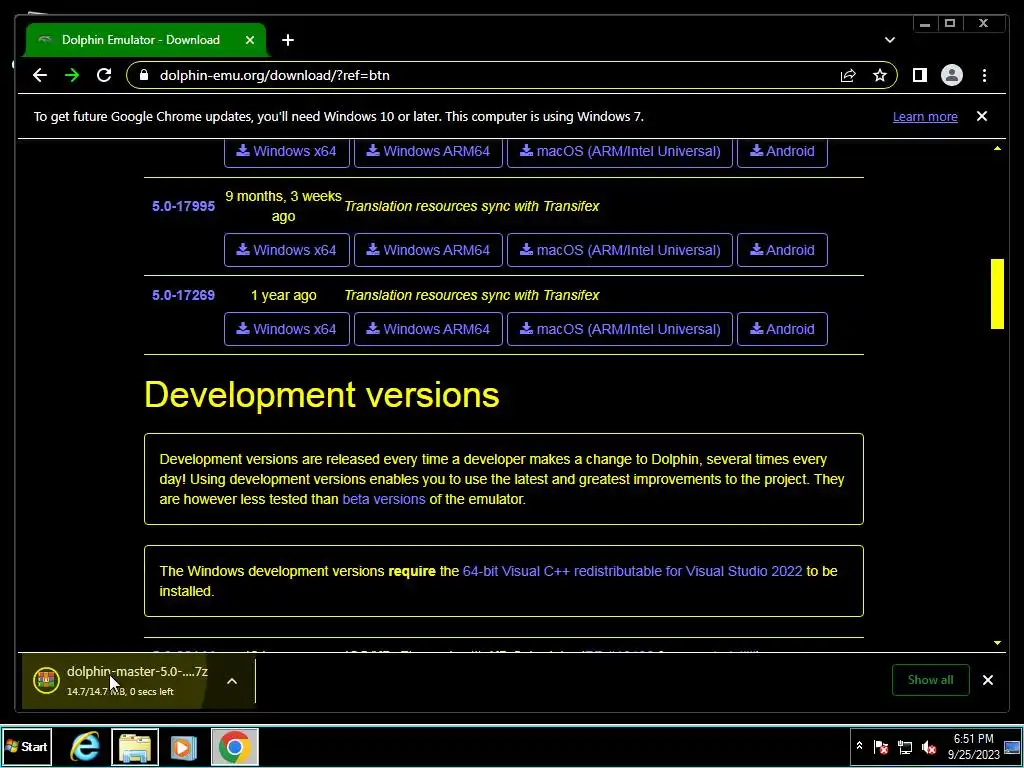Open the downloaded dolphin-master-5.0 7z file
Image resolution: width=1024 pixels, height=768 pixels.
coord(137,671)
